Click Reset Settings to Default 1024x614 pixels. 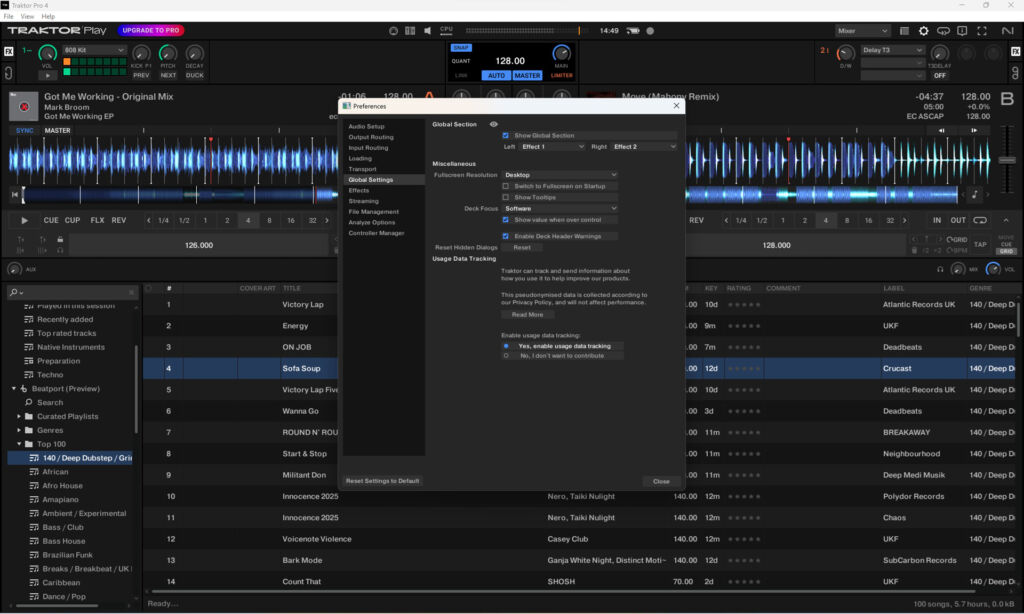pyautogui.click(x=383, y=481)
